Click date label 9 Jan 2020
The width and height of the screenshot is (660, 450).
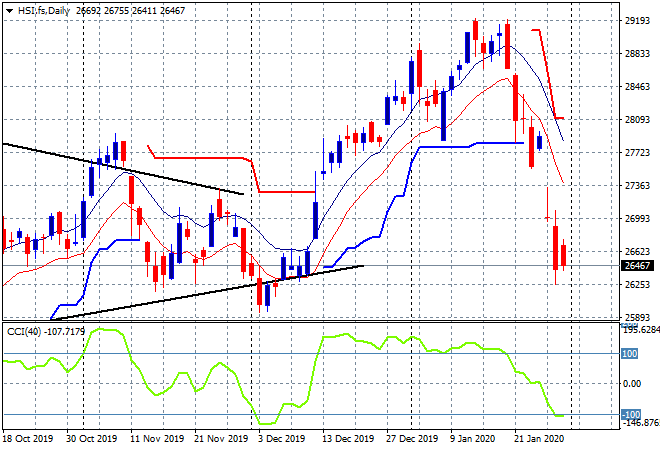472,439
